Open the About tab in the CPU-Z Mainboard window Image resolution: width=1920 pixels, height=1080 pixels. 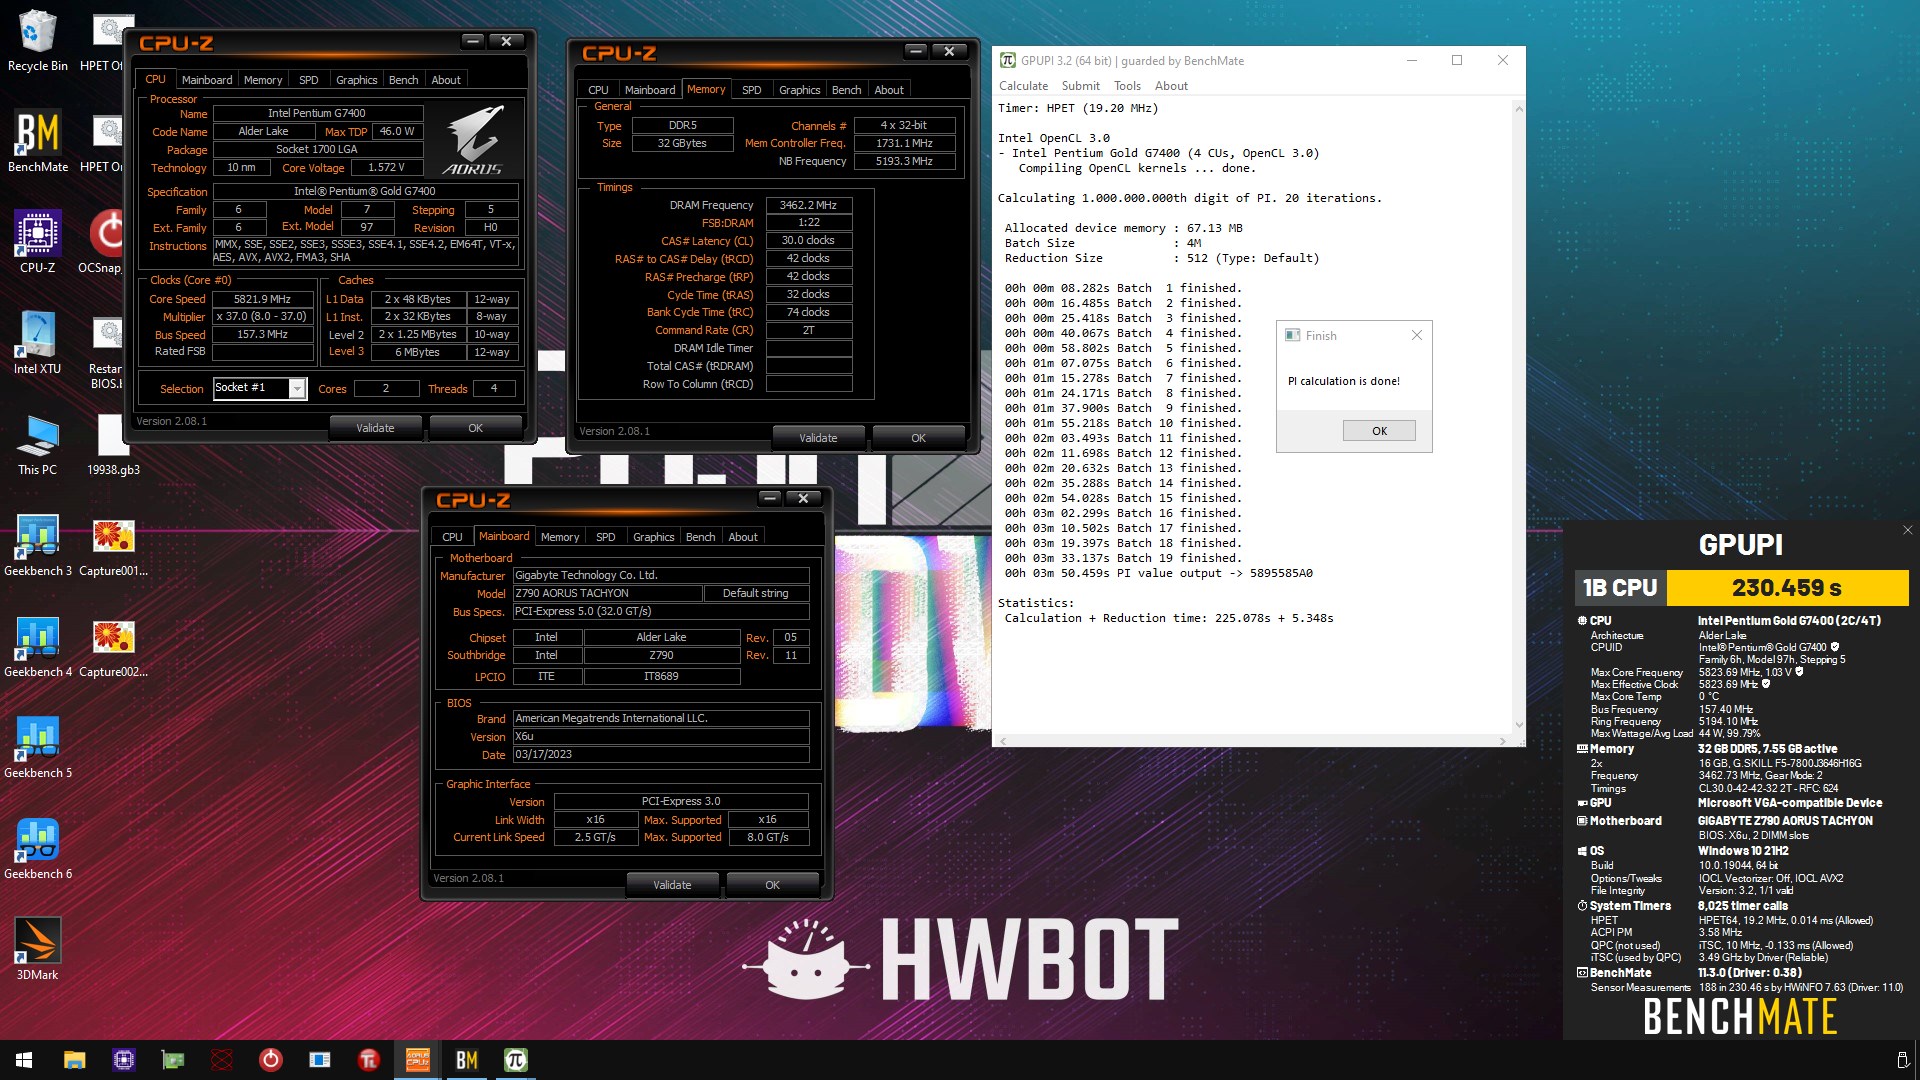click(x=743, y=537)
